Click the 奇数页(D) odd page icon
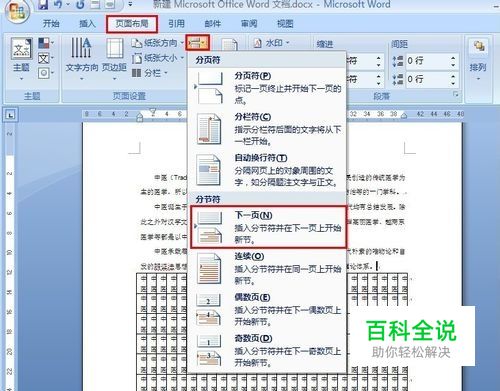This screenshot has height=391, width=500. point(209,351)
